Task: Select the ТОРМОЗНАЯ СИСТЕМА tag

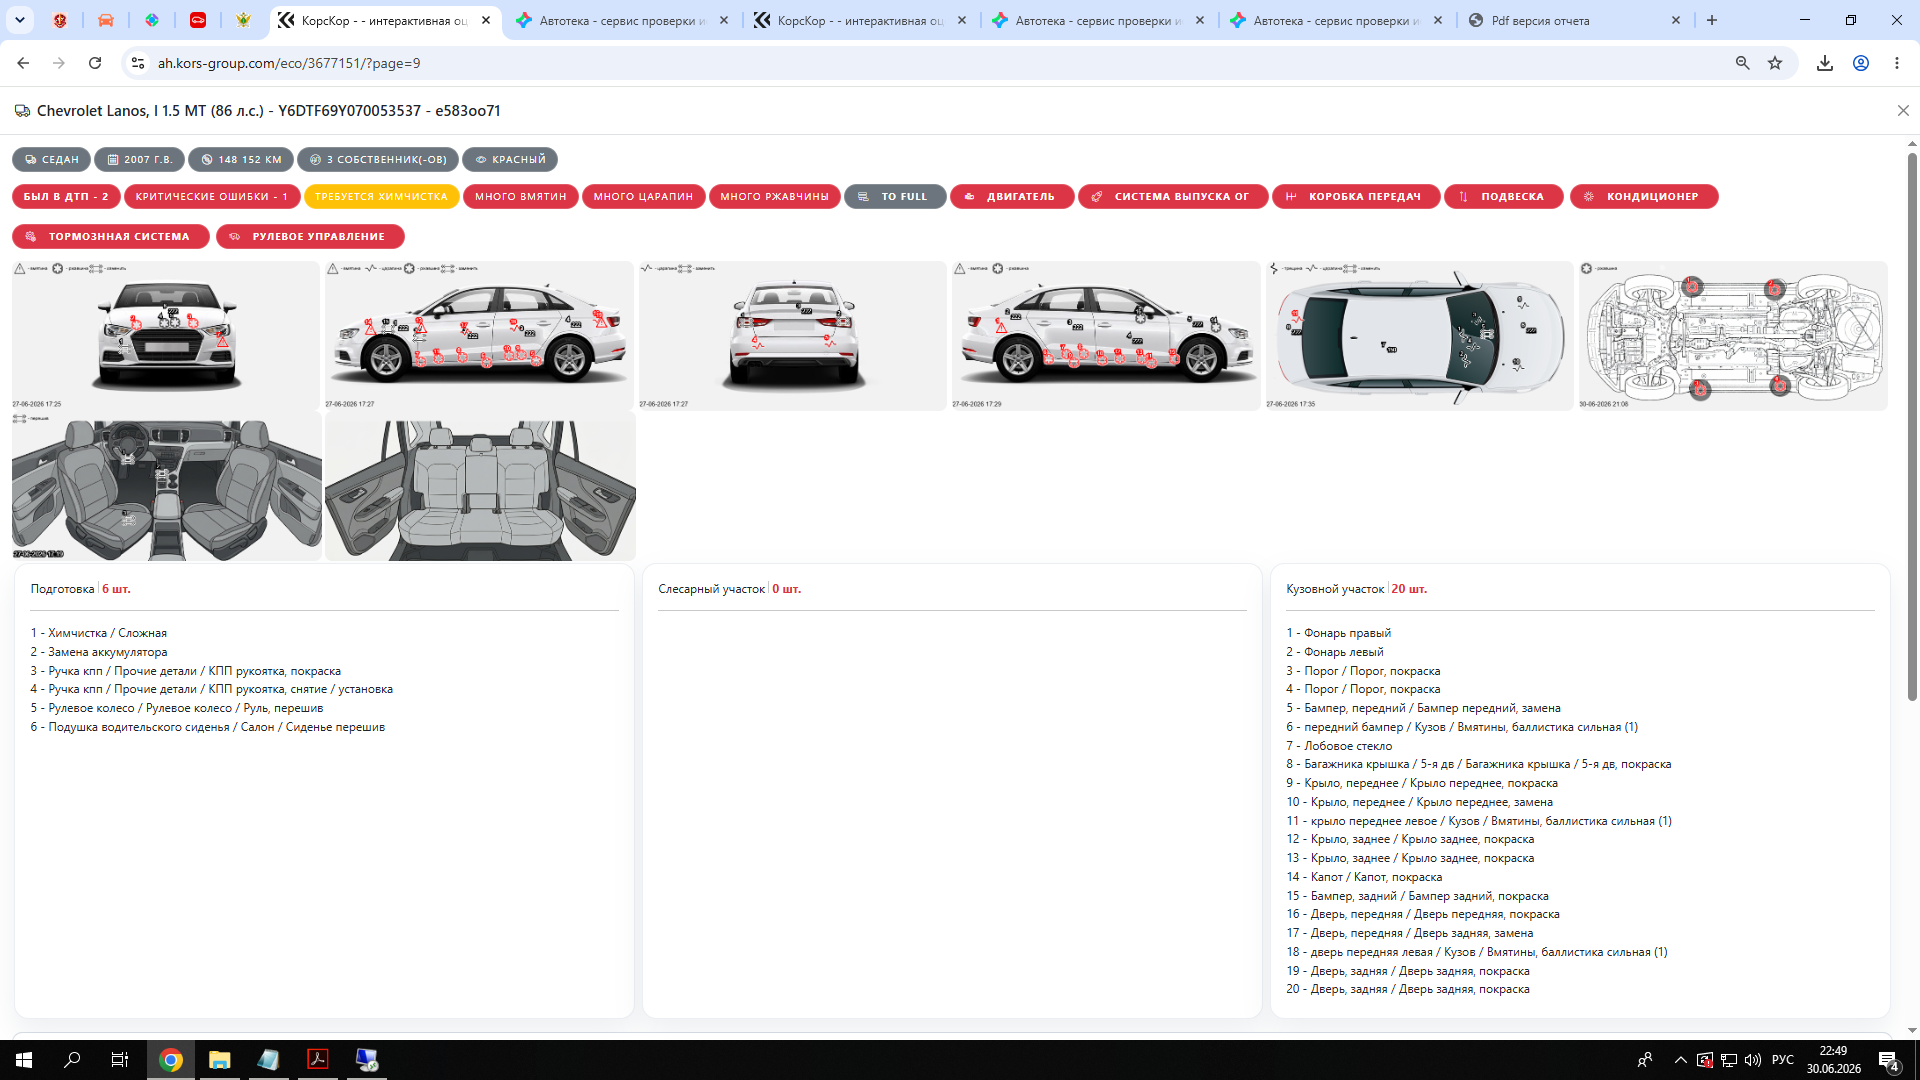Action: pyautogui.click(x=111, y=237)
